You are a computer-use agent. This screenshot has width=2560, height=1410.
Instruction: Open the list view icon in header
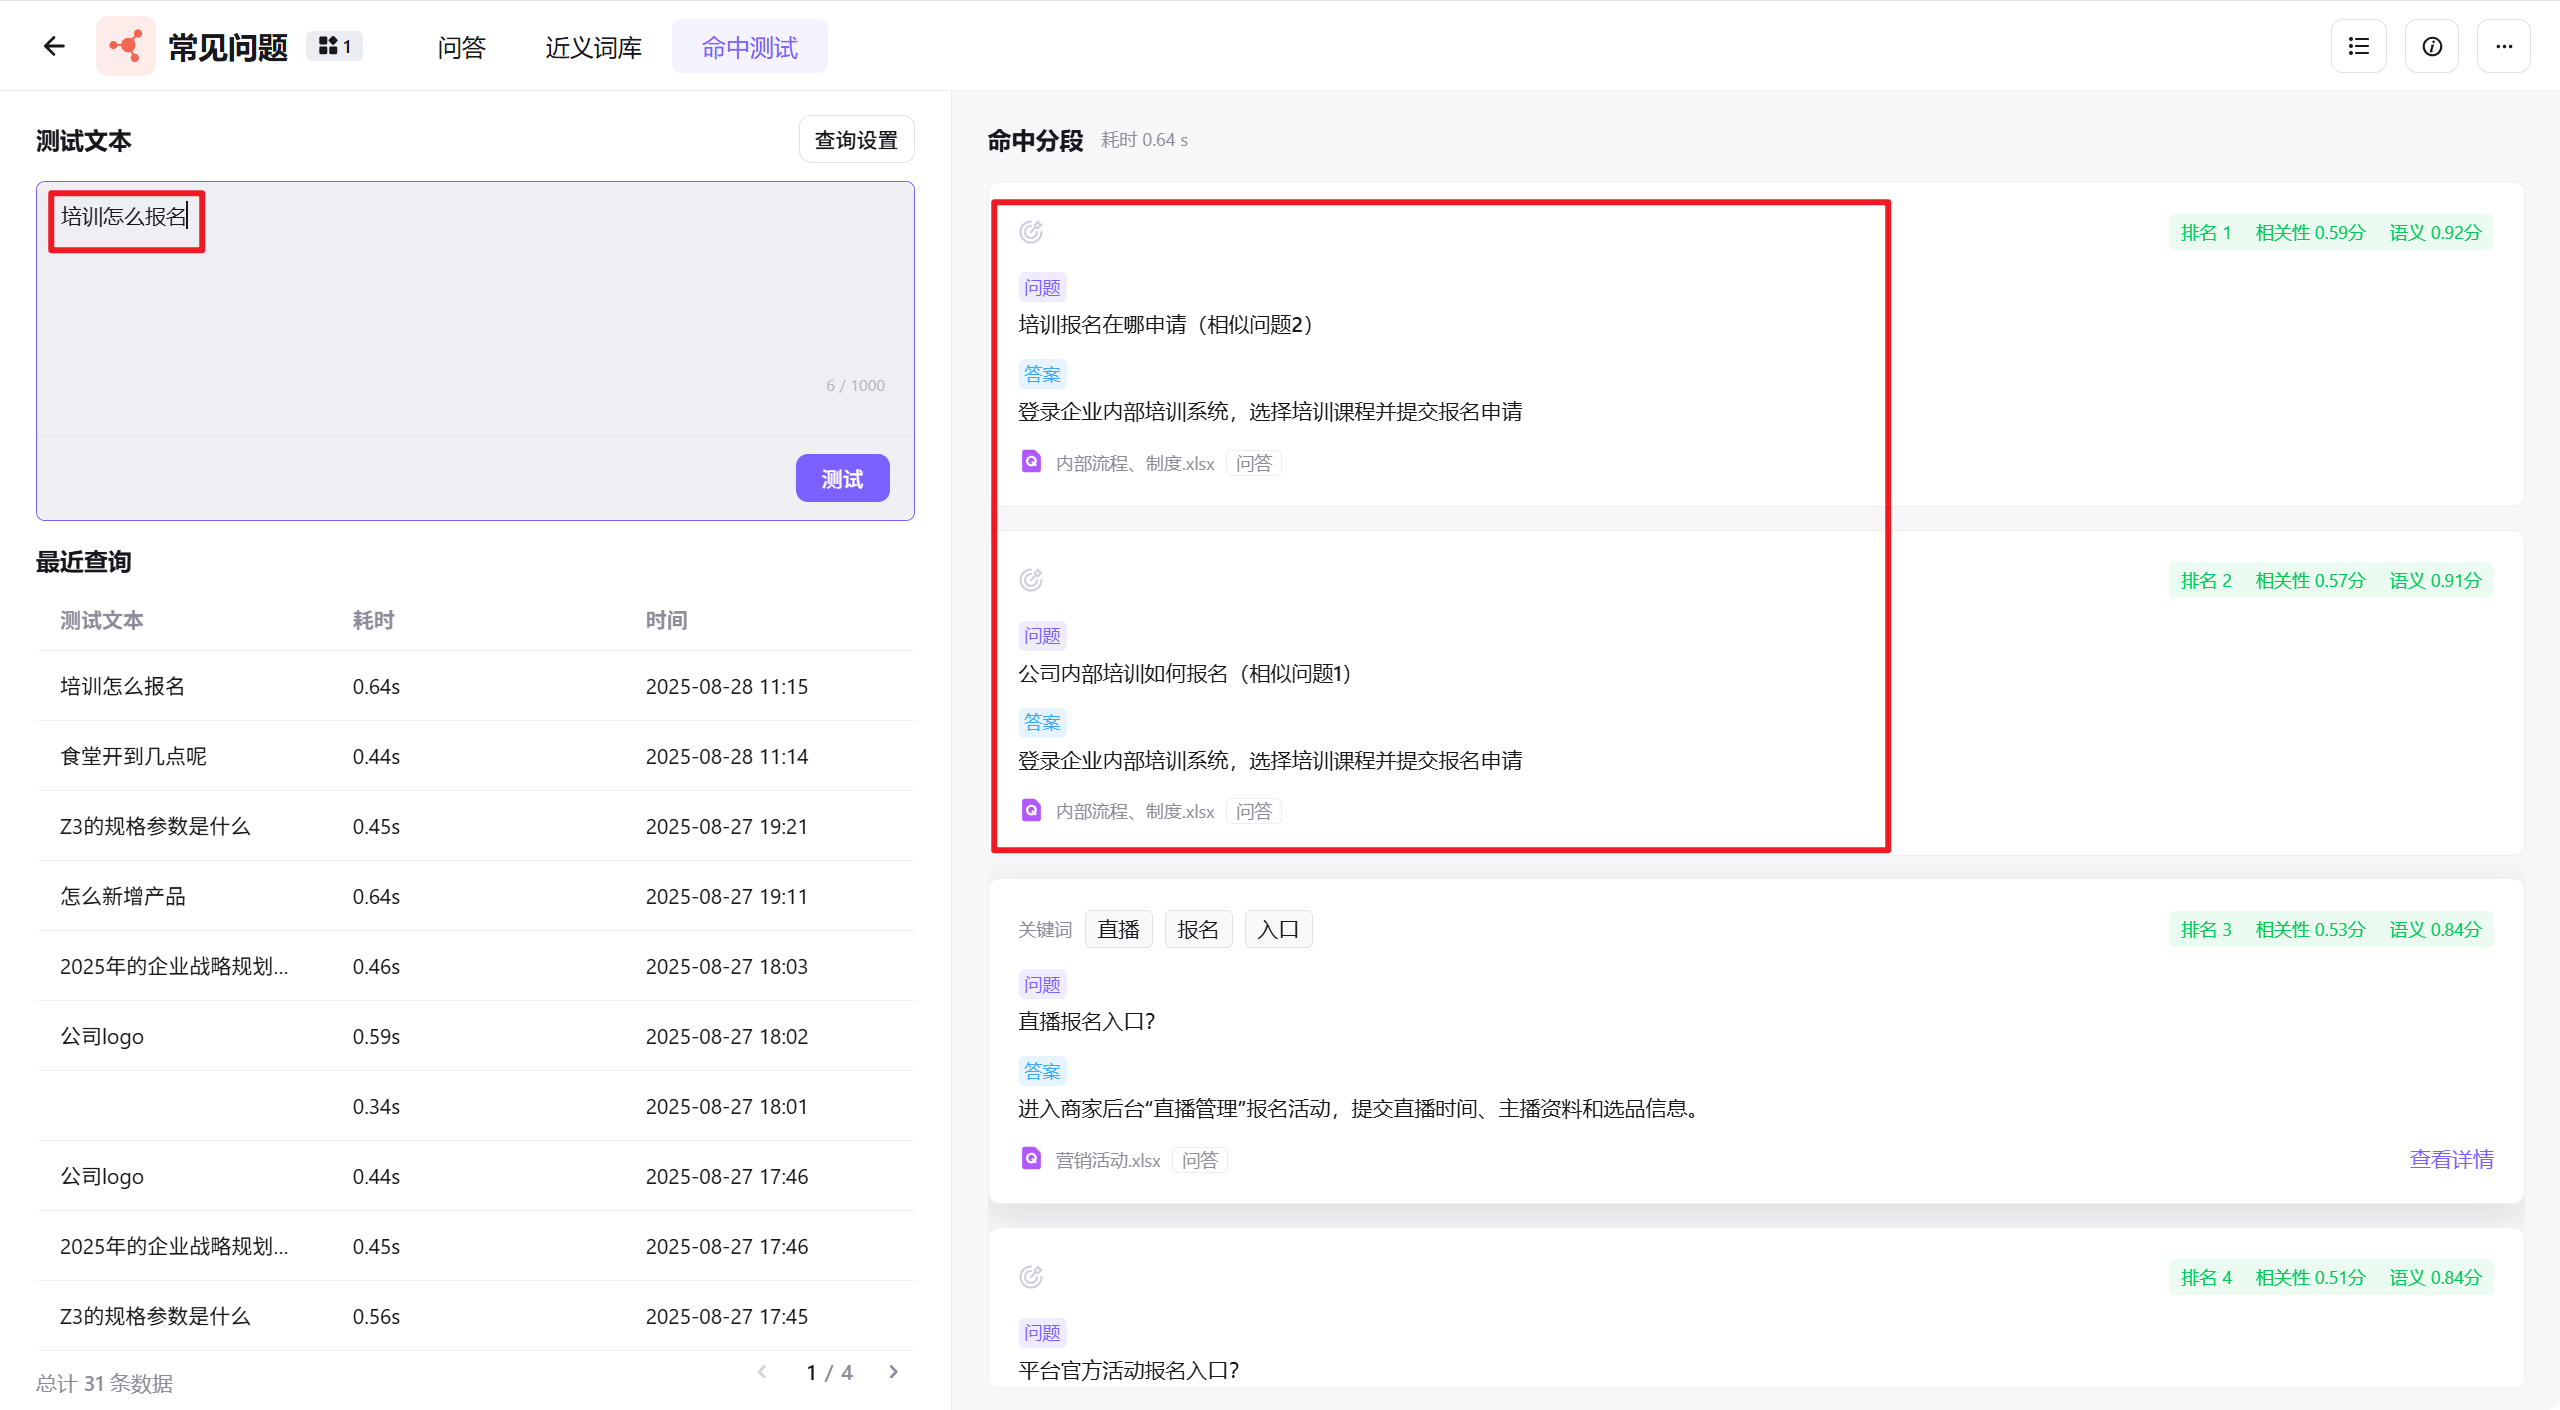(2358, 46)
